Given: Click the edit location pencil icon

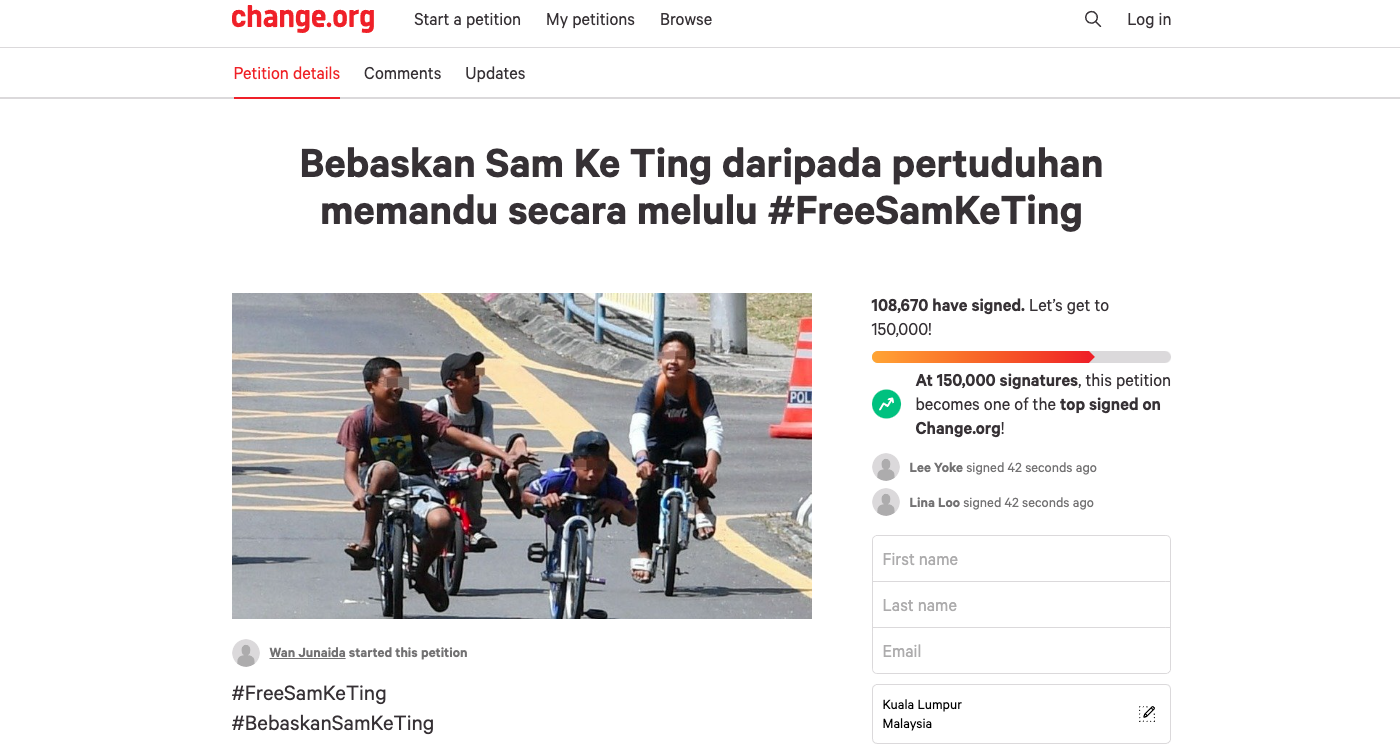Looking at the screenshot, I should point(1147,713).
